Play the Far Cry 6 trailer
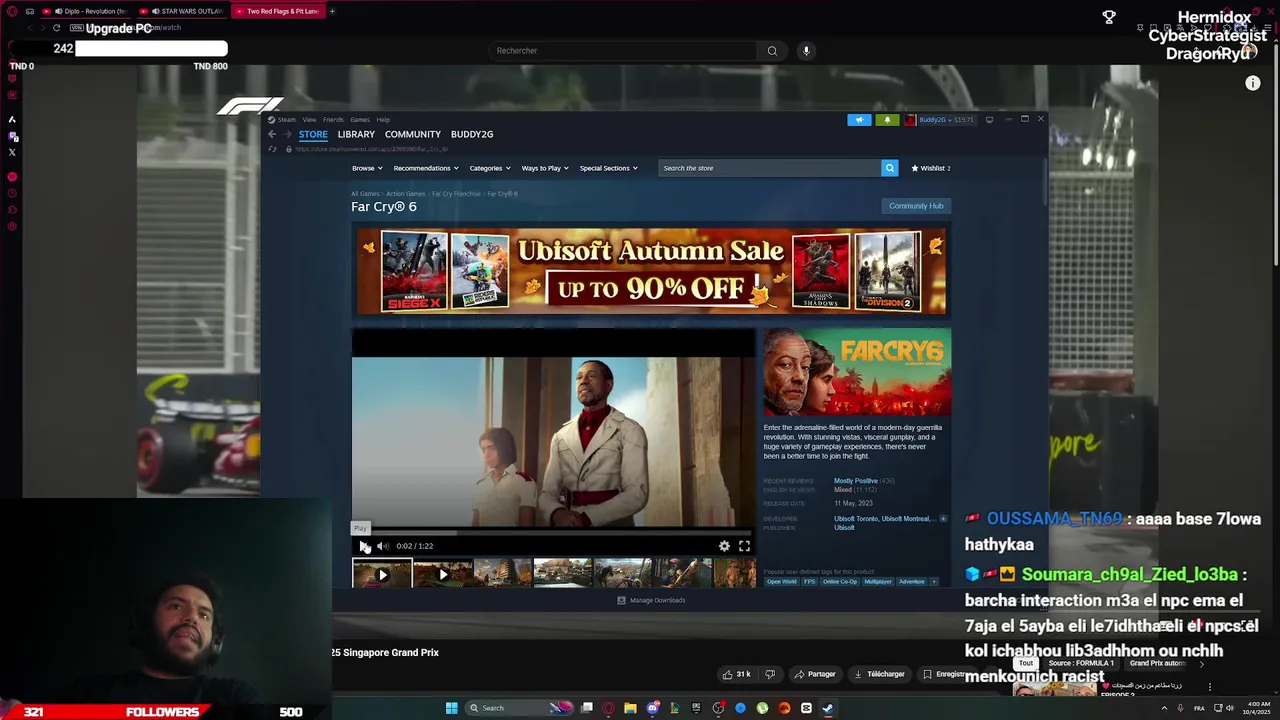 (x=364, y=546)
